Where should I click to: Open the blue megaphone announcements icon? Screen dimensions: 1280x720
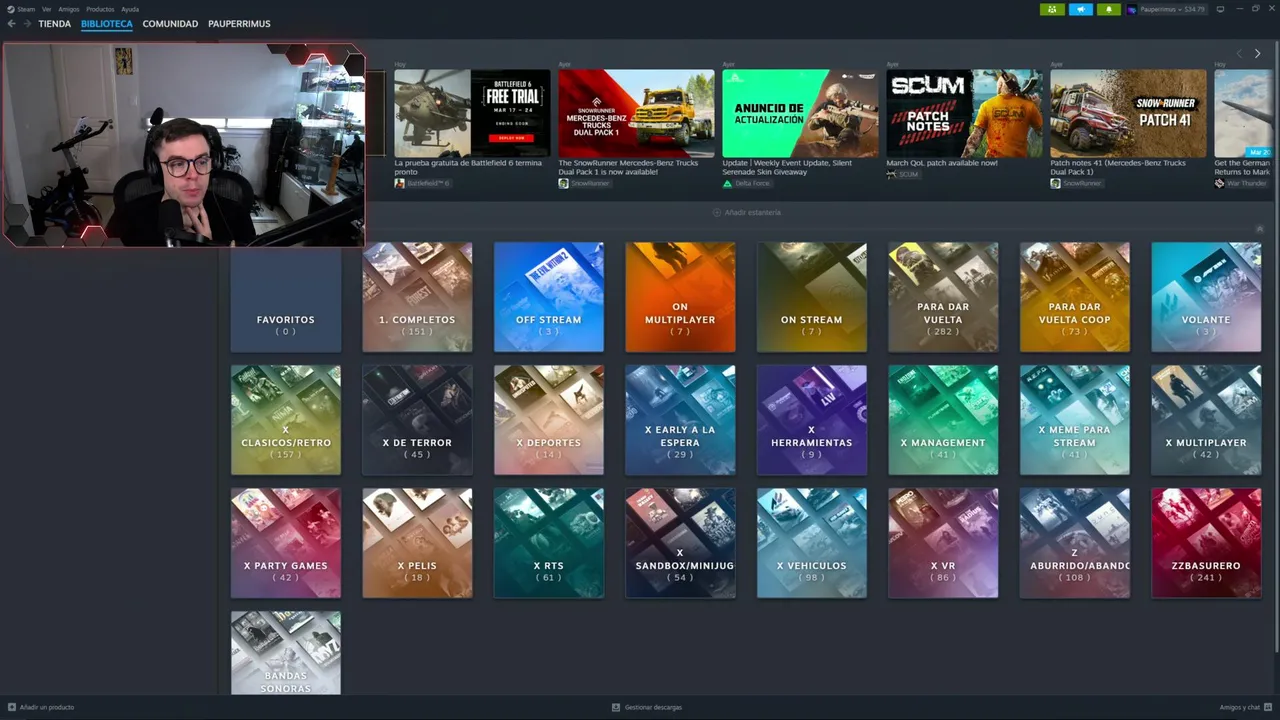[x=1081, y=9]
